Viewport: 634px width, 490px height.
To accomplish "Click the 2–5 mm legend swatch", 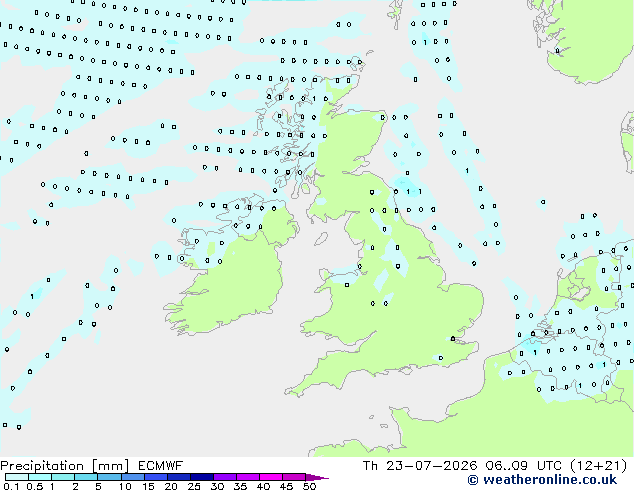I will coord(86,477).
